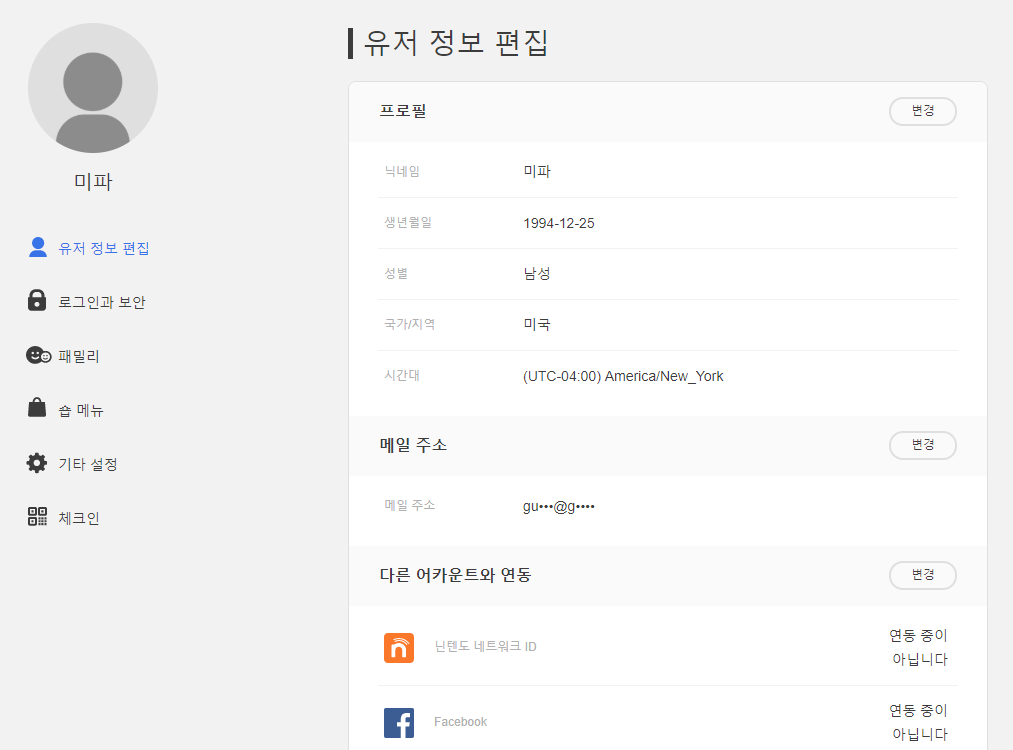Viewport: 1013px width, 750px height.
Task: Click the 연동 중이 아닙니다 status beside Nintendo Network ID
Action: (919, 647)
